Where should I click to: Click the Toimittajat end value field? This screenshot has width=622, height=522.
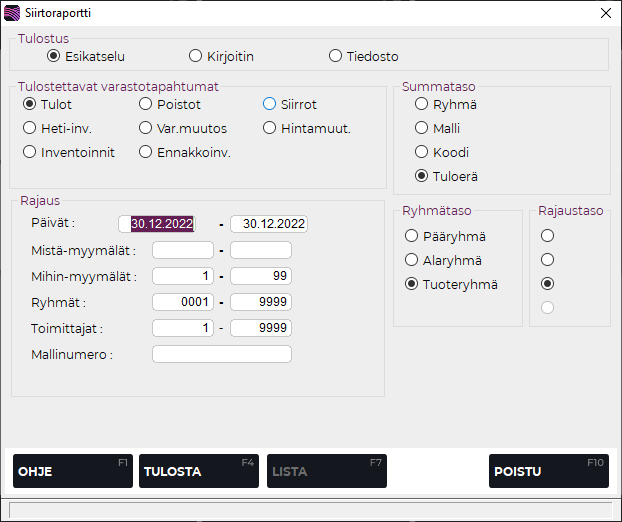tap(260, 328)
